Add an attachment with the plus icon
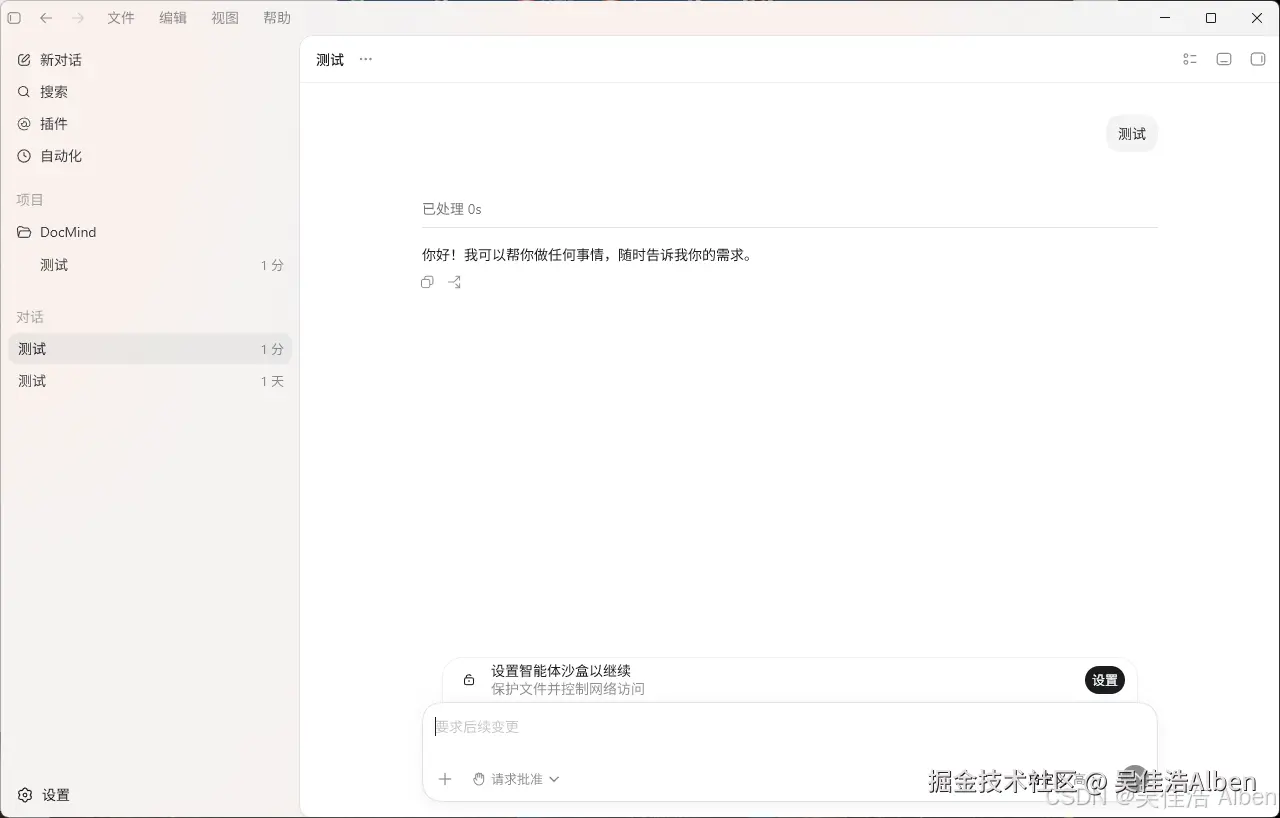1280x818 pixels. click(x=446, y=779)
